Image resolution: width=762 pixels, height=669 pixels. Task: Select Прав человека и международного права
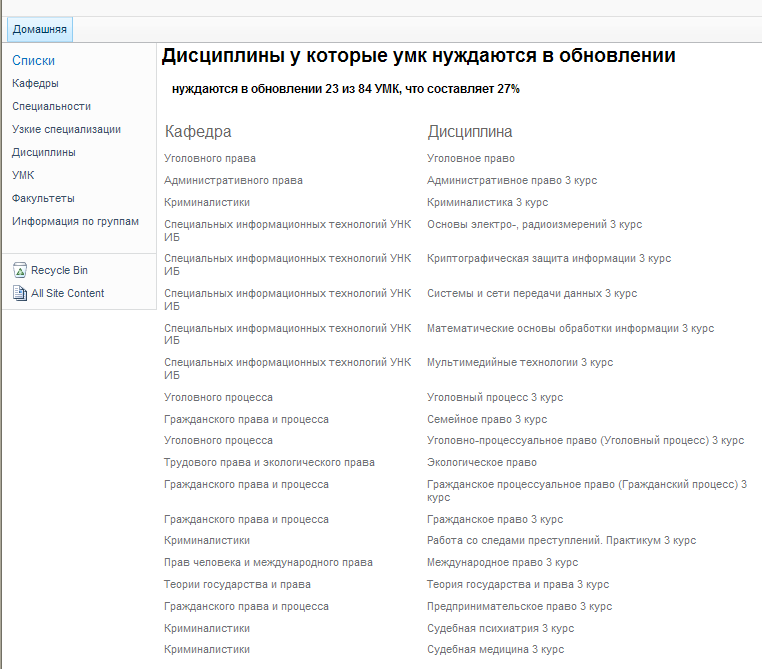point(268,563)
